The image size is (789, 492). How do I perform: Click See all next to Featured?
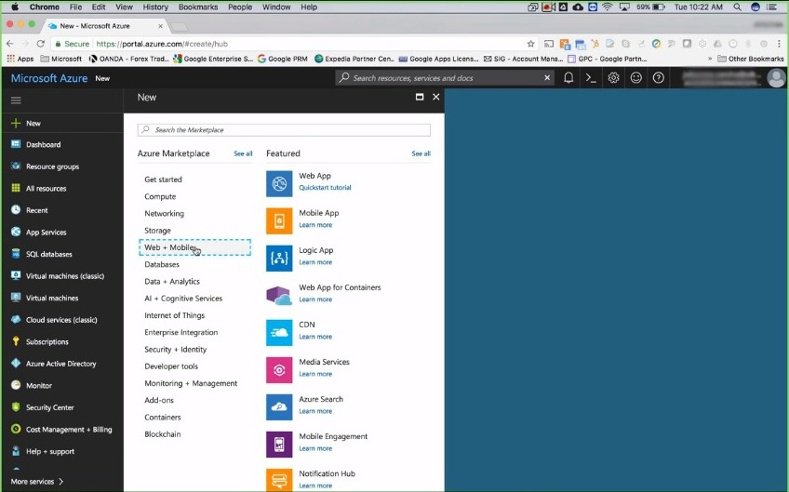(421, 153)
